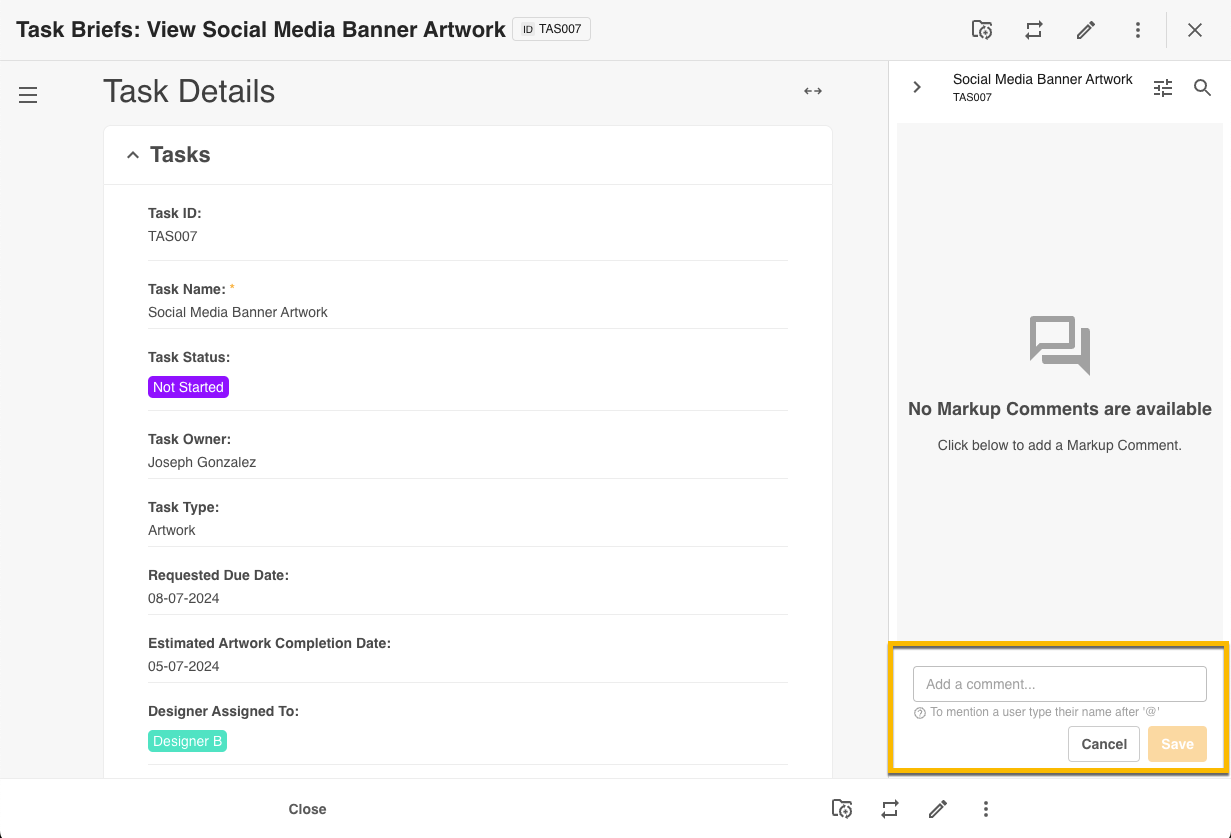This screenshot has height=838, width=1231.
Task: Close the Task Briefs dialog with X
Action: click(1195, 30)
